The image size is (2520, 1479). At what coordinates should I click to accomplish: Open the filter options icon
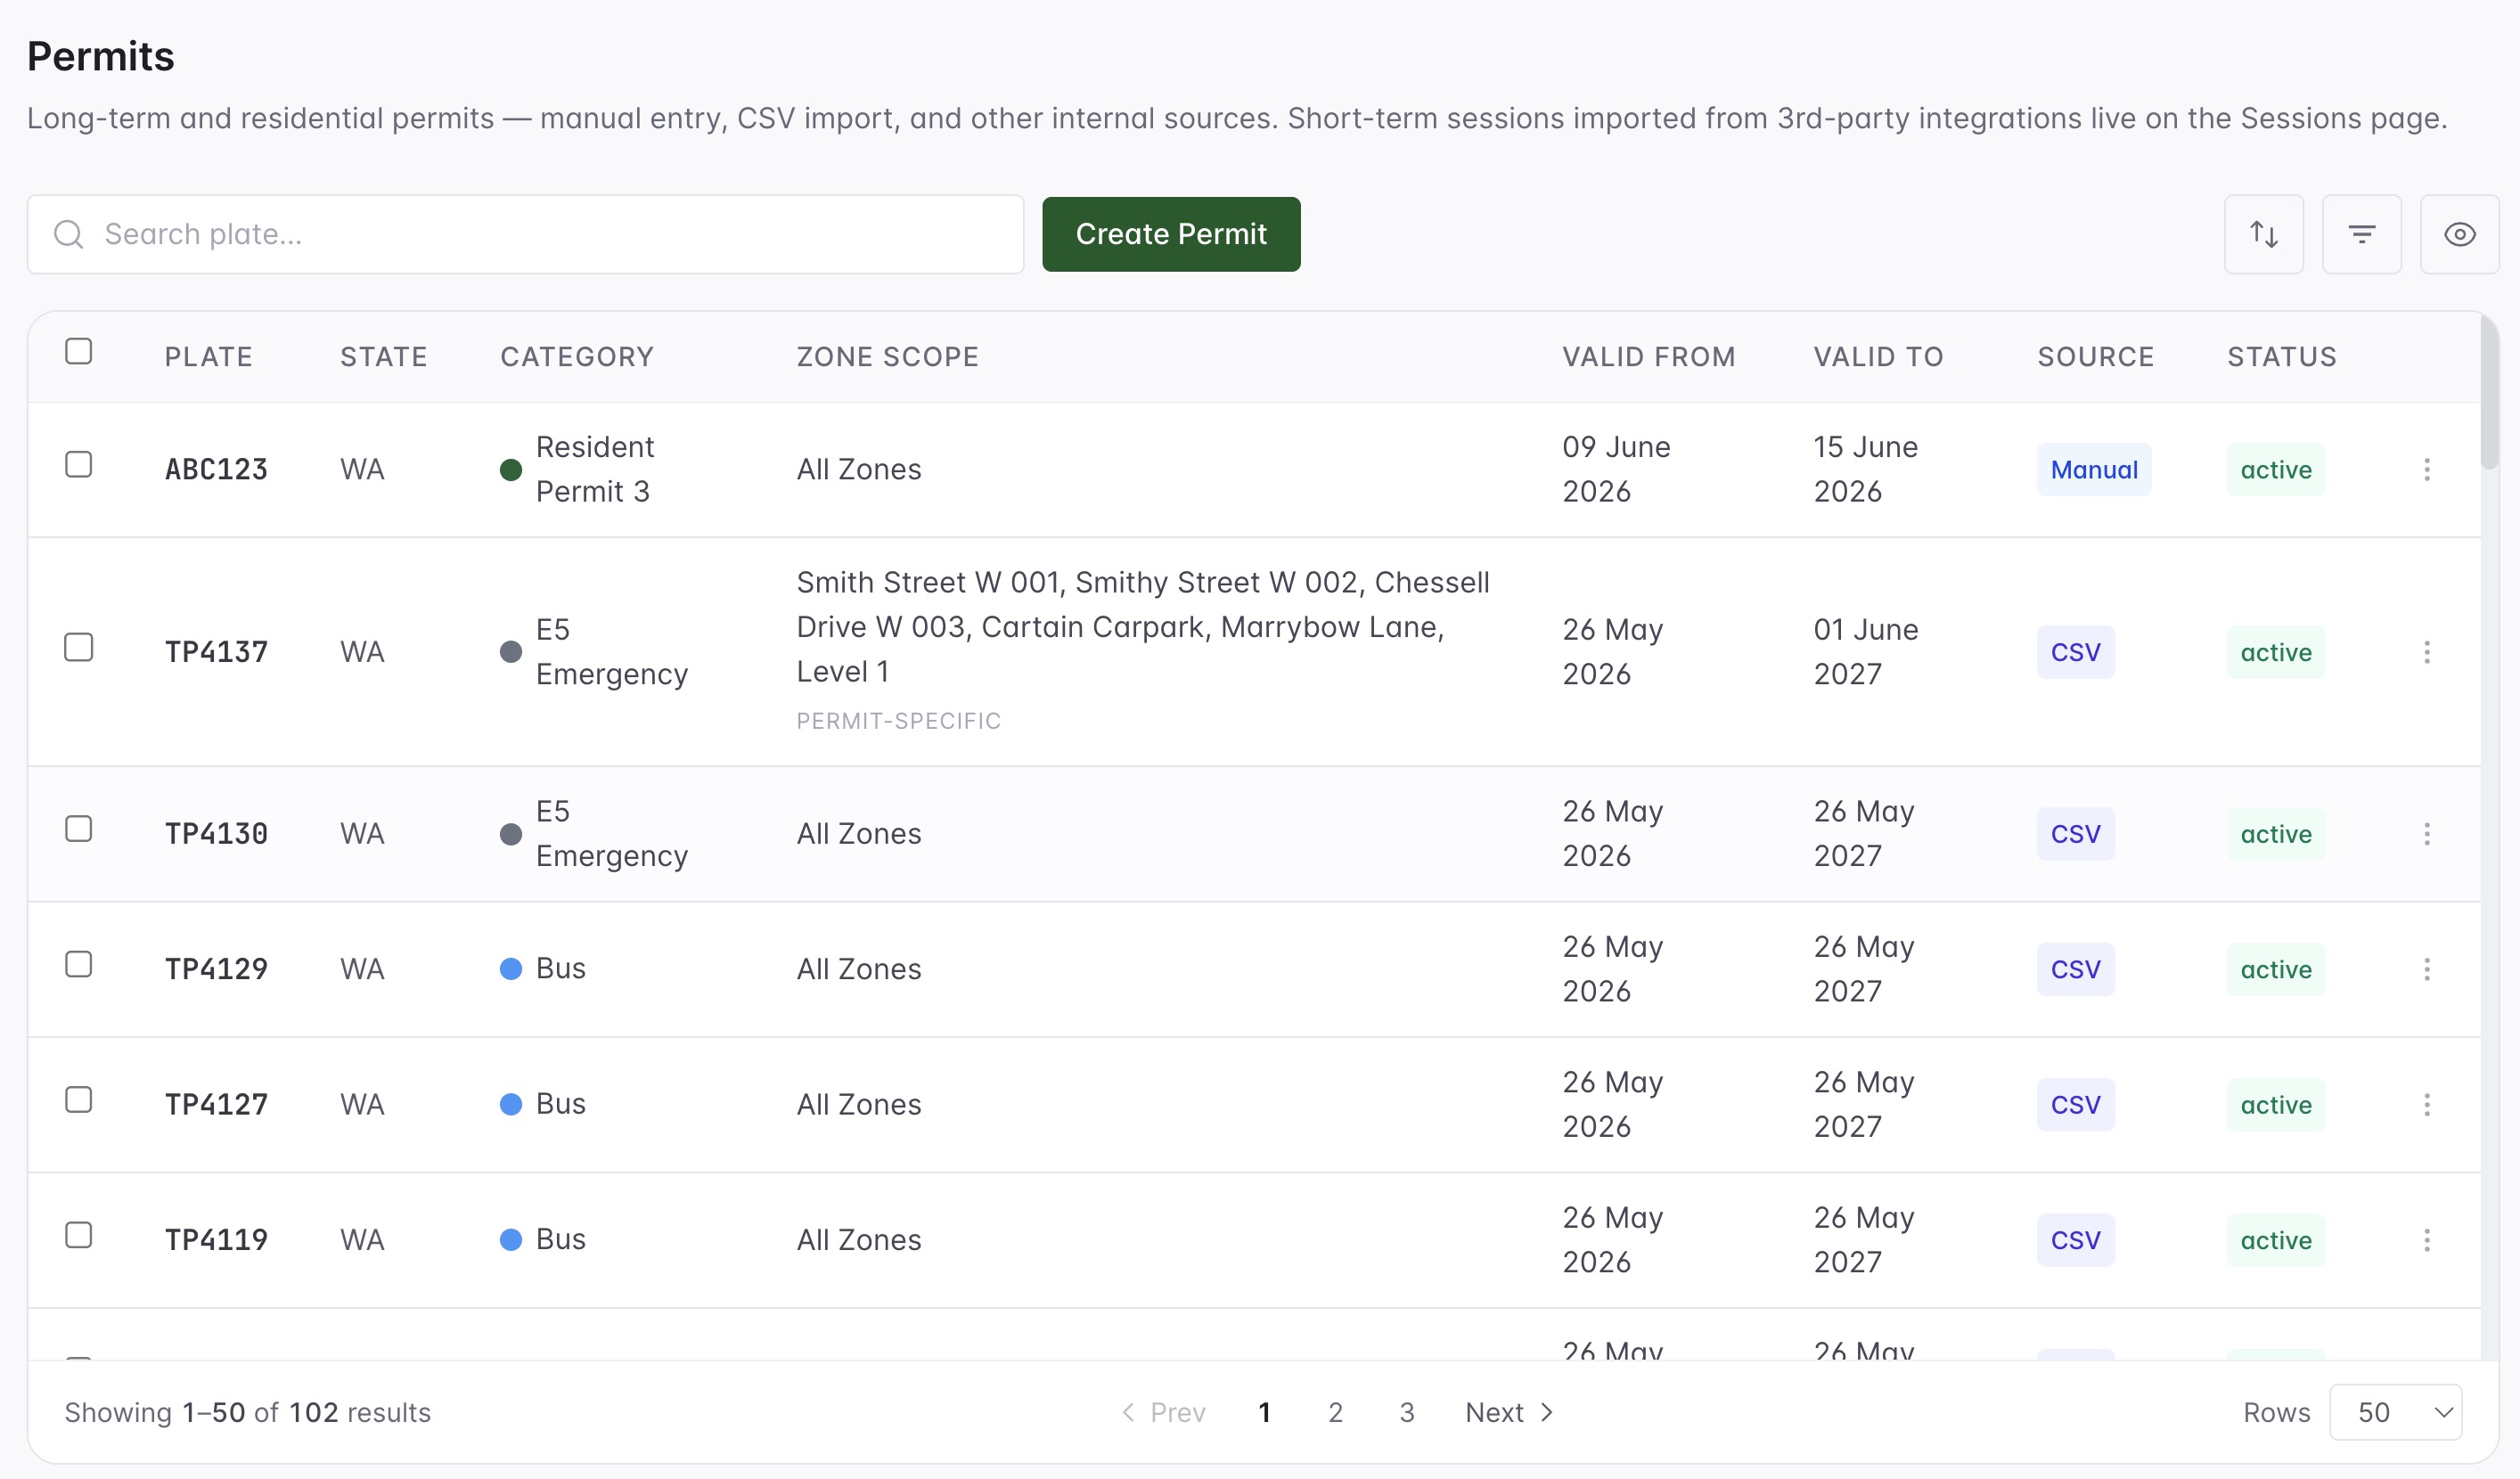point(2361,234)
